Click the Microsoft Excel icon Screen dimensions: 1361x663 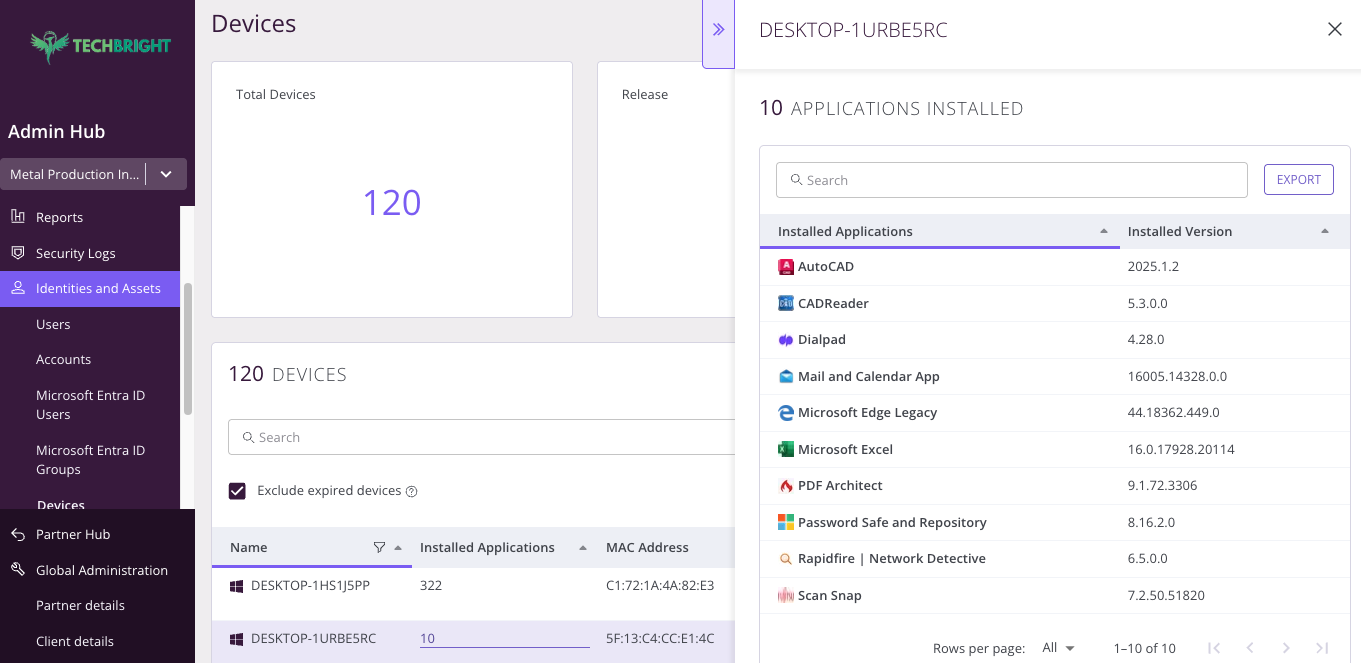tap(786, 450)
